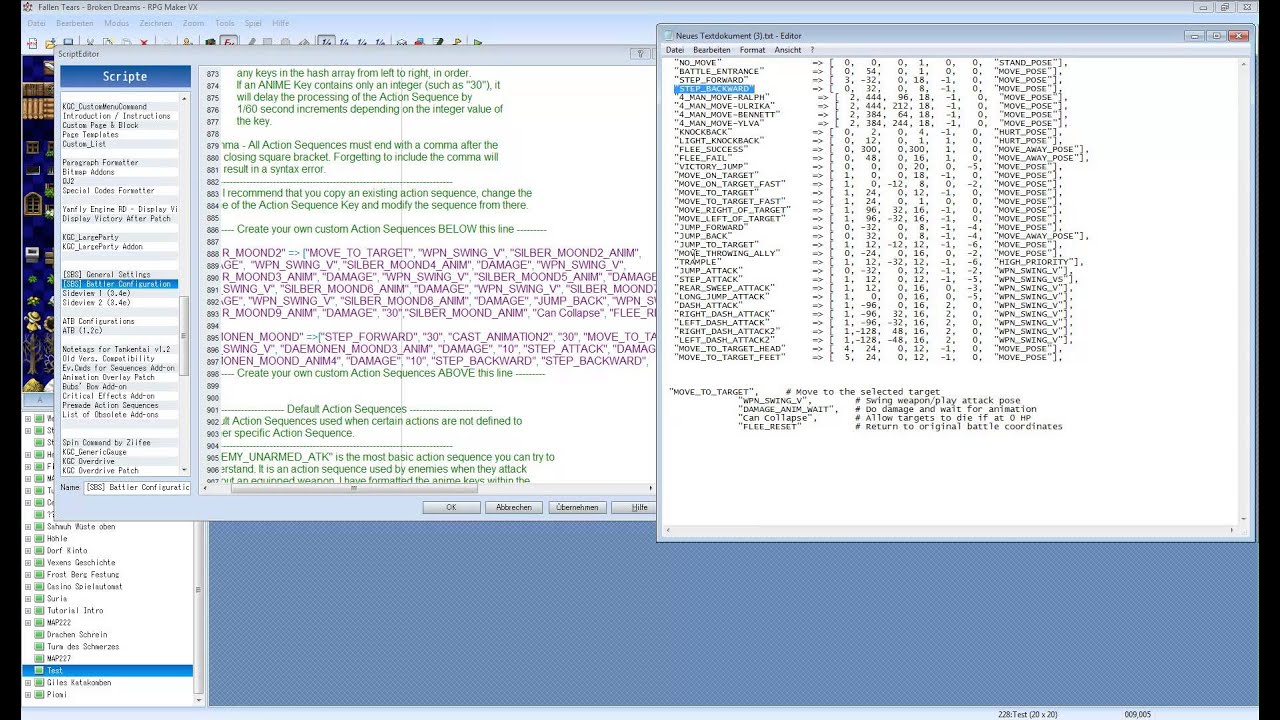Expand the Casino Spielautomat map node
The height and width of the screenshot is (720, 1280).
(29, 586)
